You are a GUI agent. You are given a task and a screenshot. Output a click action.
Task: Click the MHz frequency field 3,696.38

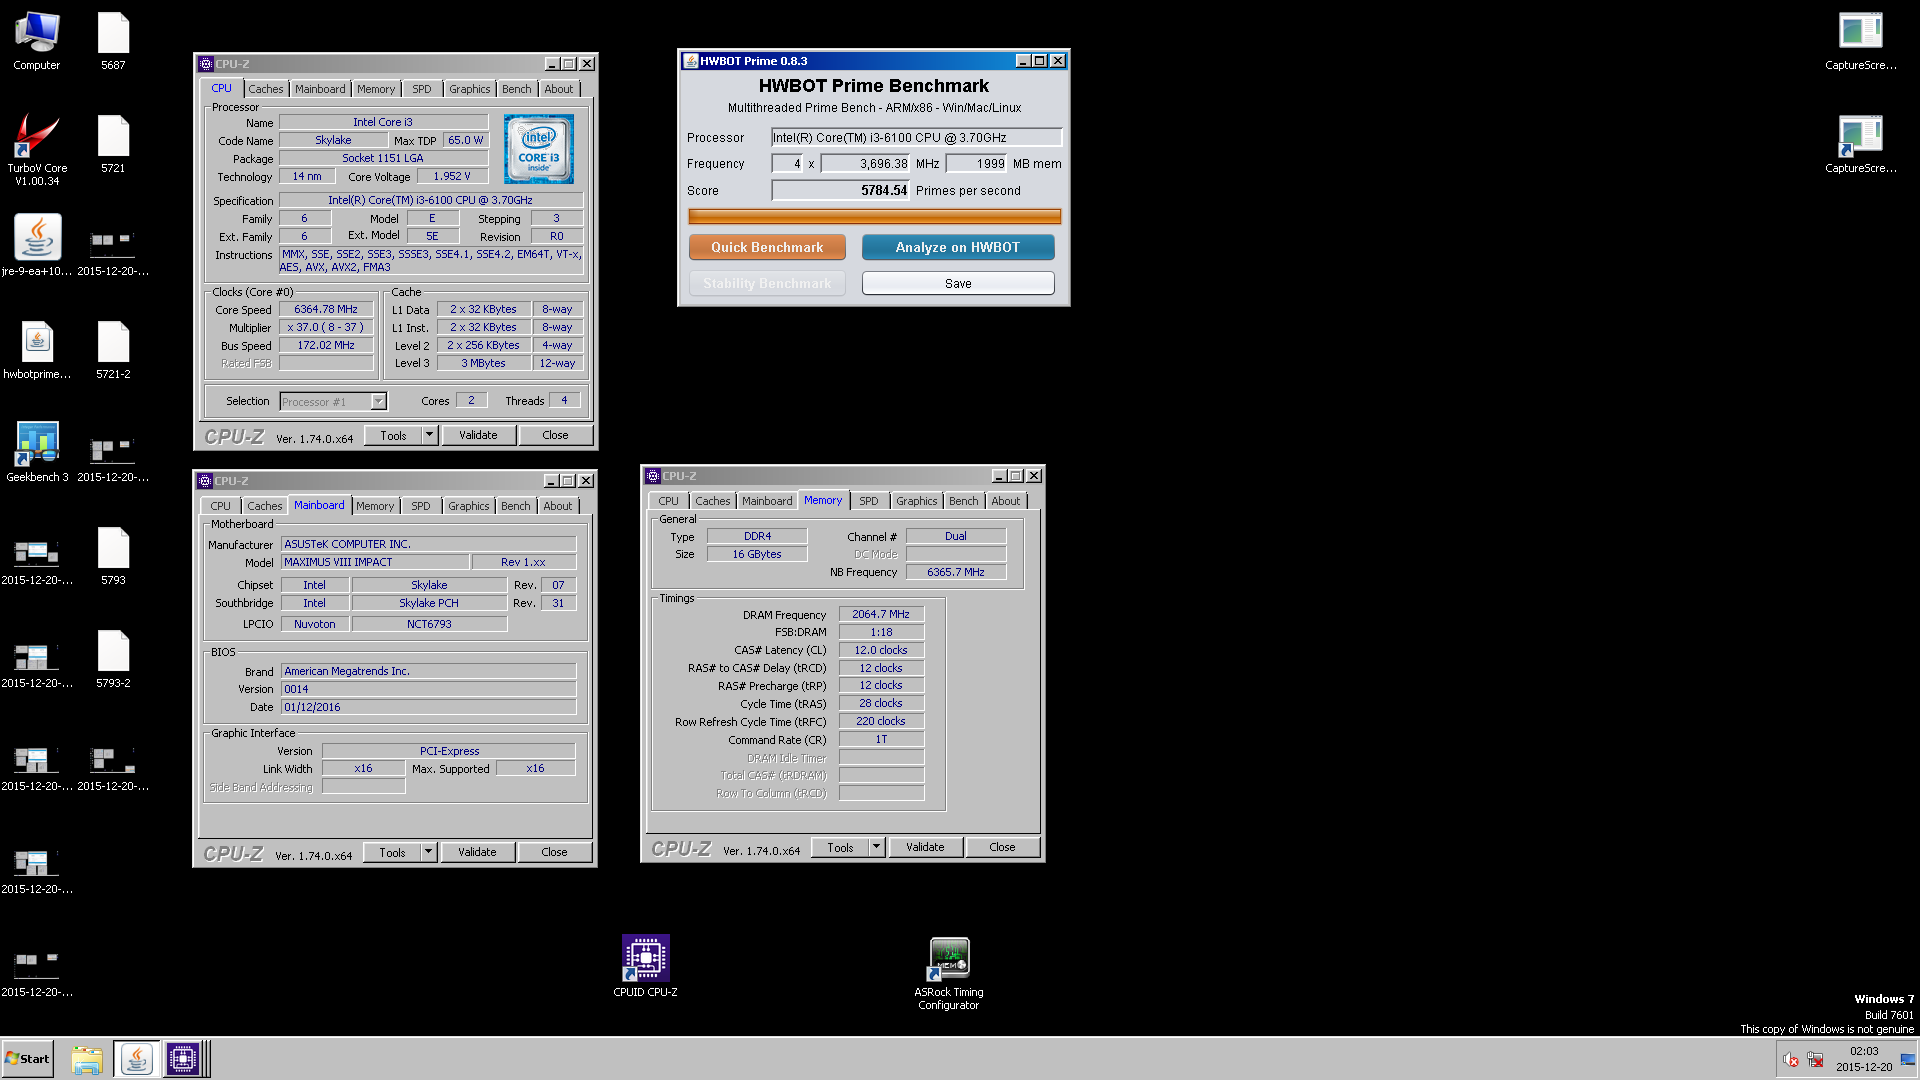(865, 164)
